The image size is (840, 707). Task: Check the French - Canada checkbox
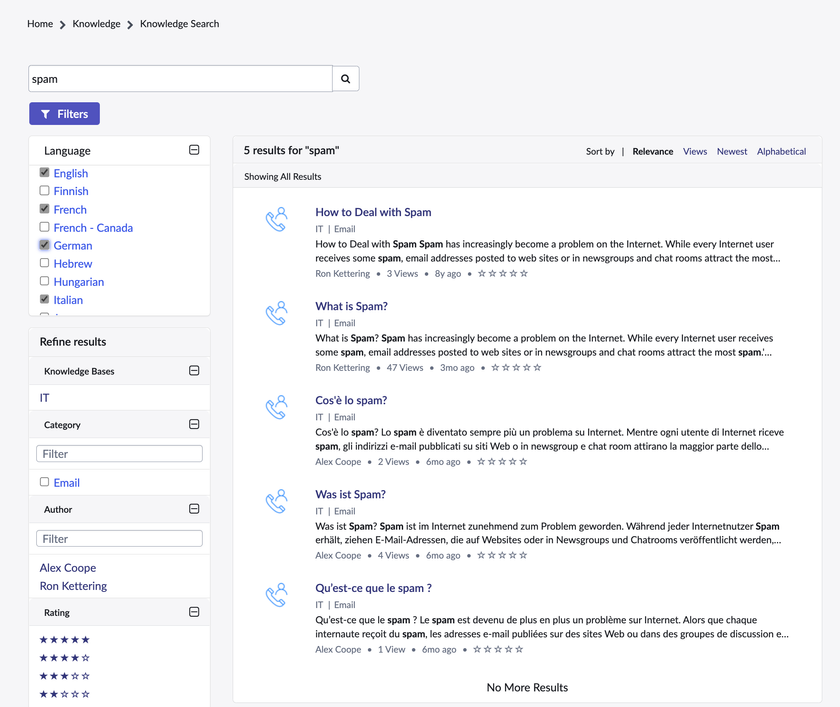(x=44, y=227)
